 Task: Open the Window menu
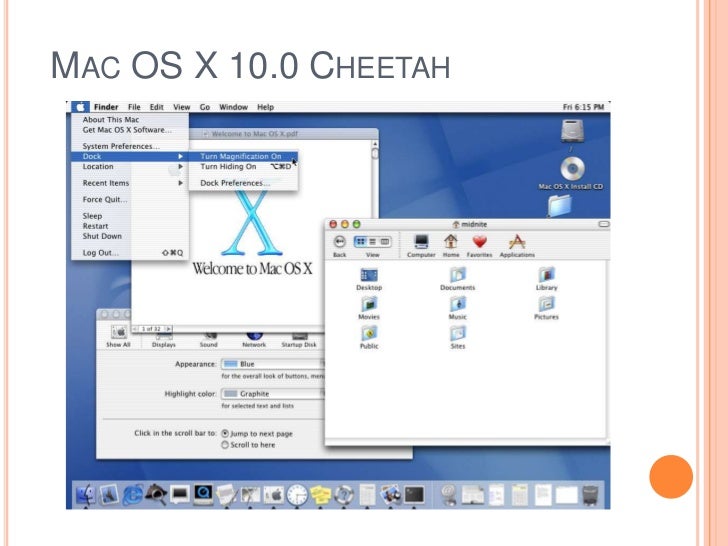234,107
